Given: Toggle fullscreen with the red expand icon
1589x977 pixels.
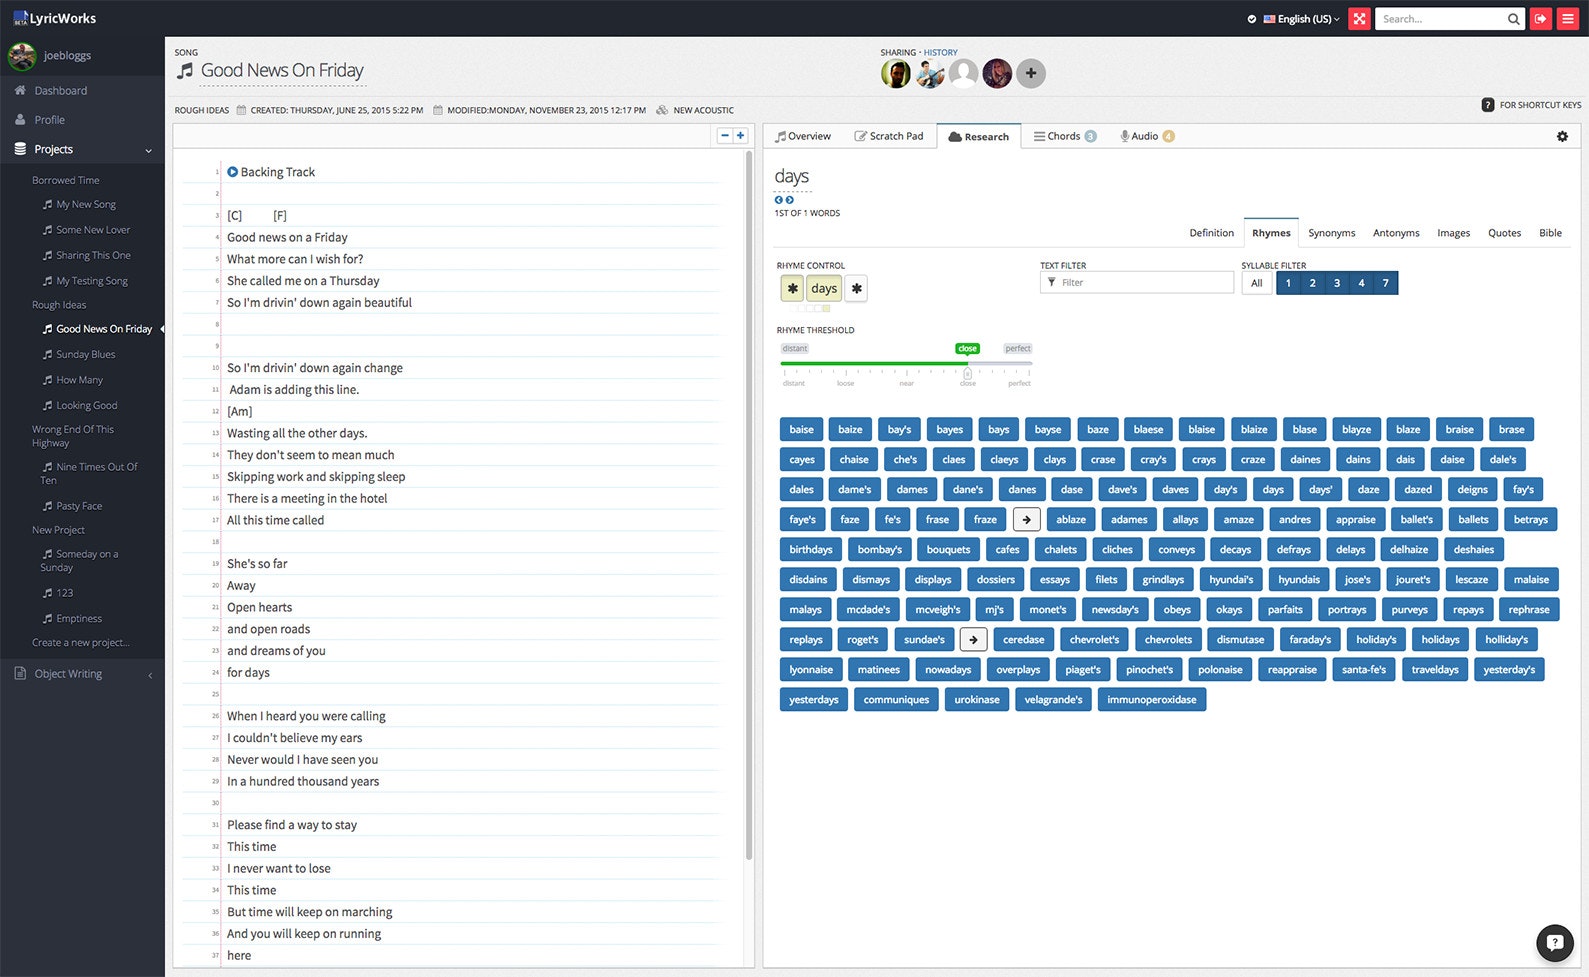Looking at the screenshot, I should 1359,18.
